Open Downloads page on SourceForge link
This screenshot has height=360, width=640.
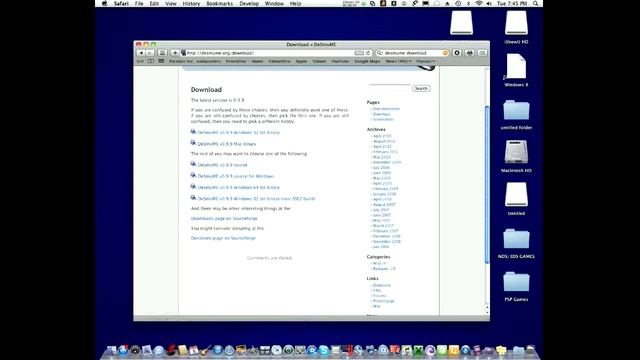pos(224,219)
